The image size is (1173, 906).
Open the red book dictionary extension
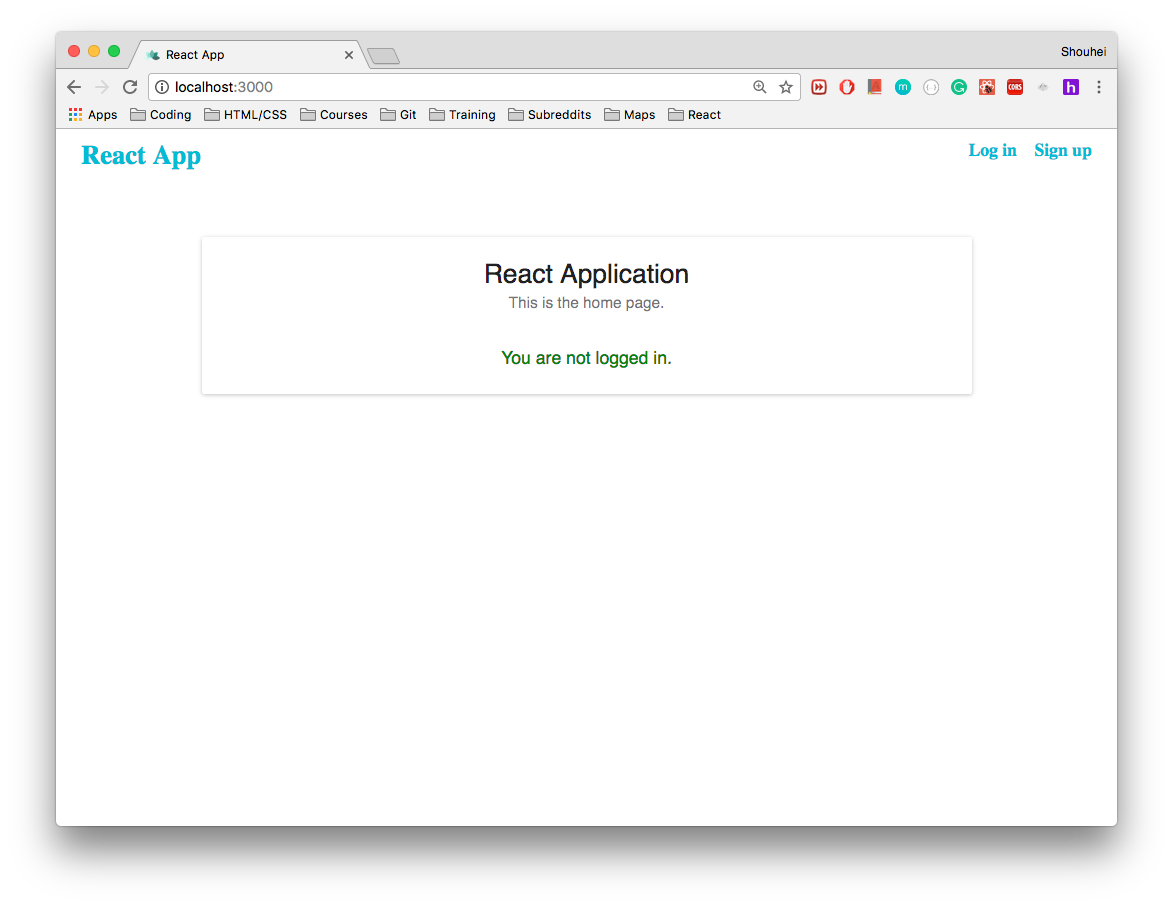875,87
